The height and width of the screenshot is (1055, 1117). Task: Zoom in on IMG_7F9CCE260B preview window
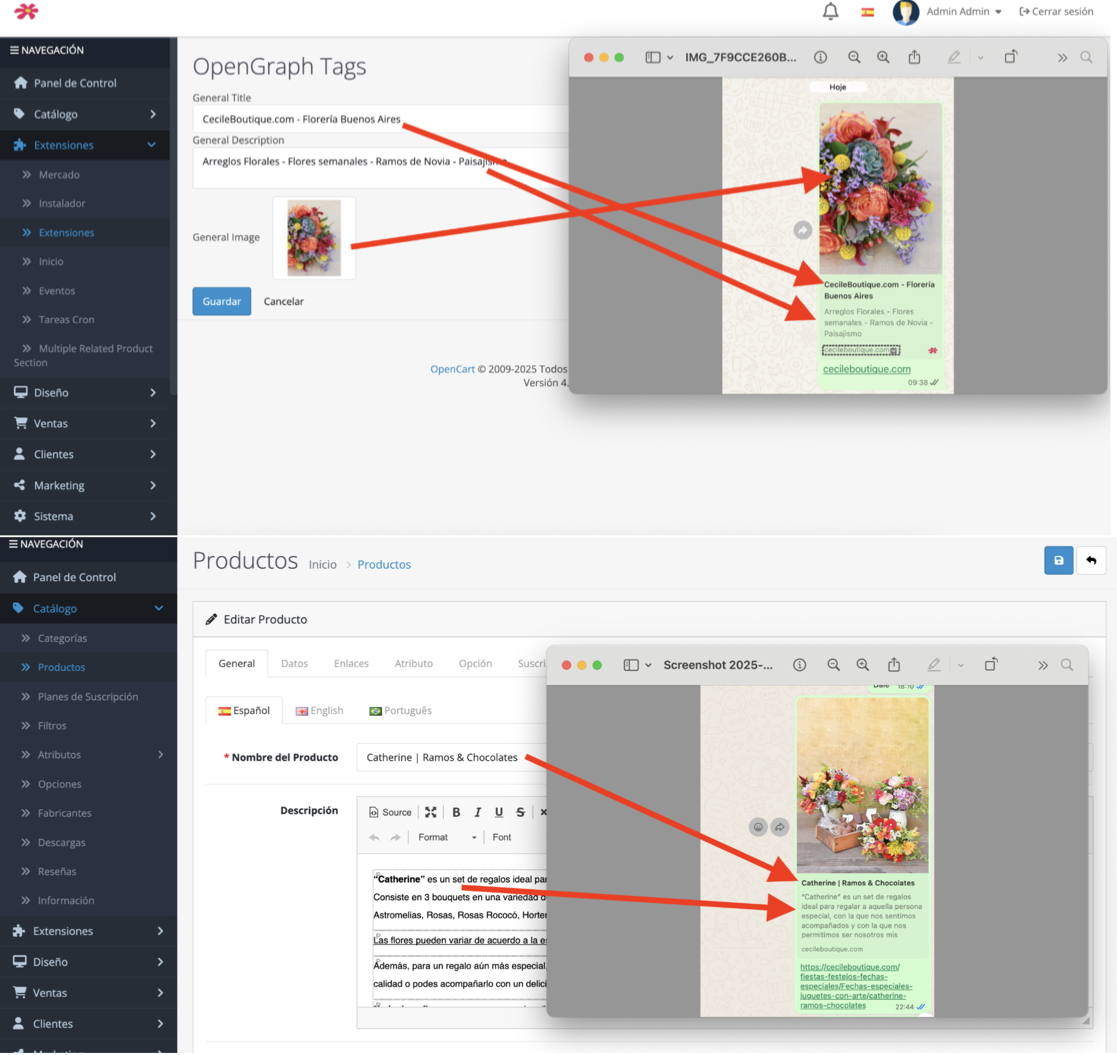point(883,58)
